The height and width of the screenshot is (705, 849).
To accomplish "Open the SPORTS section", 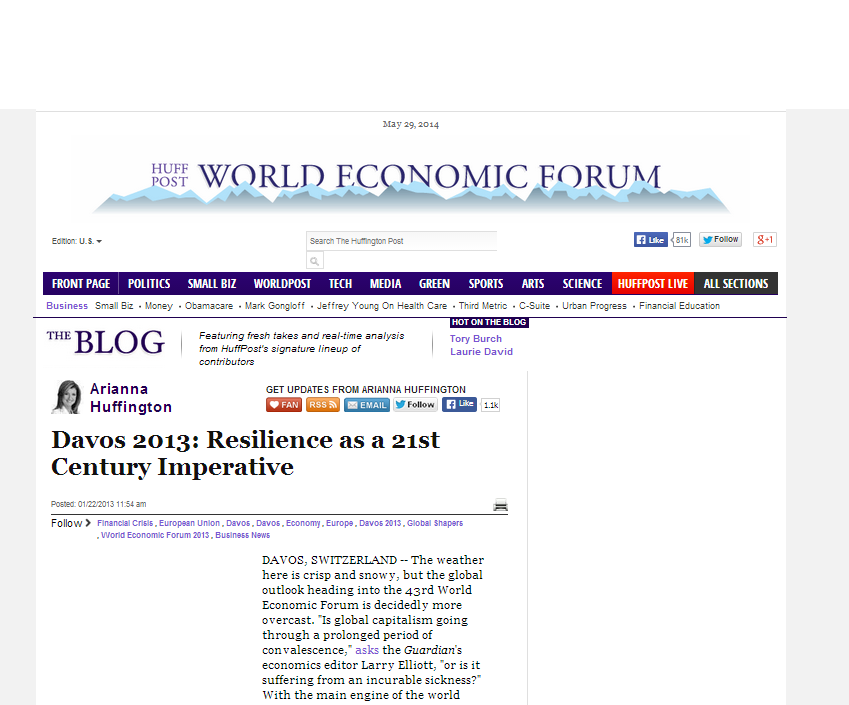I will [x=486, y=284].
